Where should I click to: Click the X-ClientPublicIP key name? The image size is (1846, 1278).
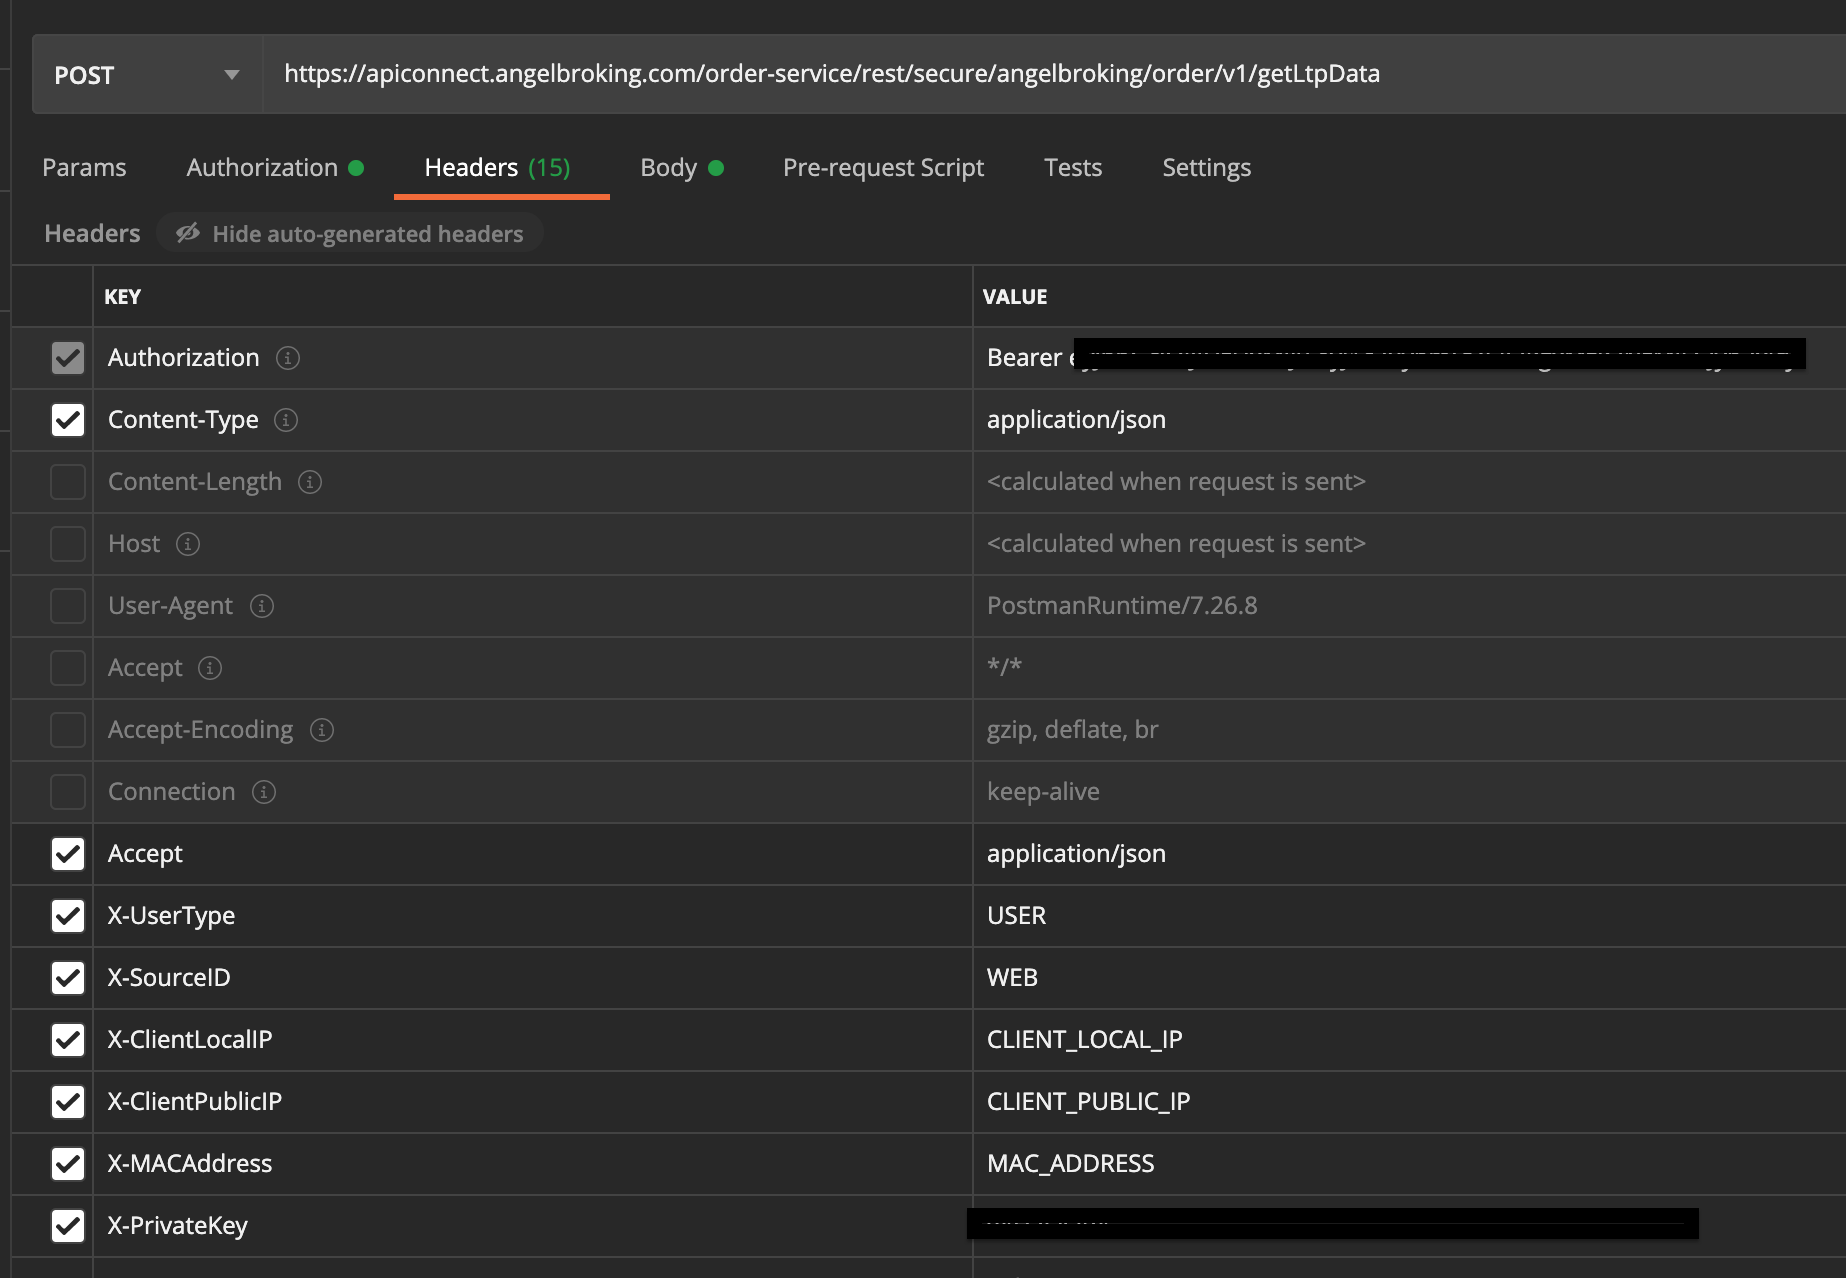pos(195,1102)
